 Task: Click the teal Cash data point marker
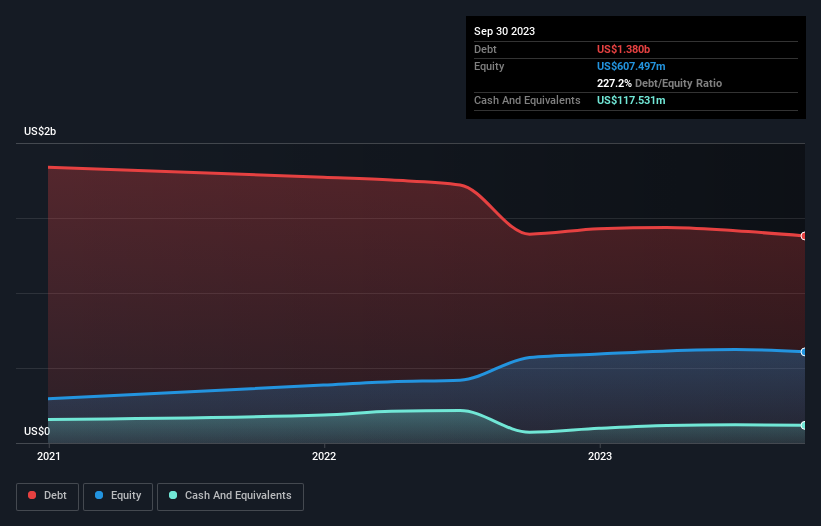[804, 426]
